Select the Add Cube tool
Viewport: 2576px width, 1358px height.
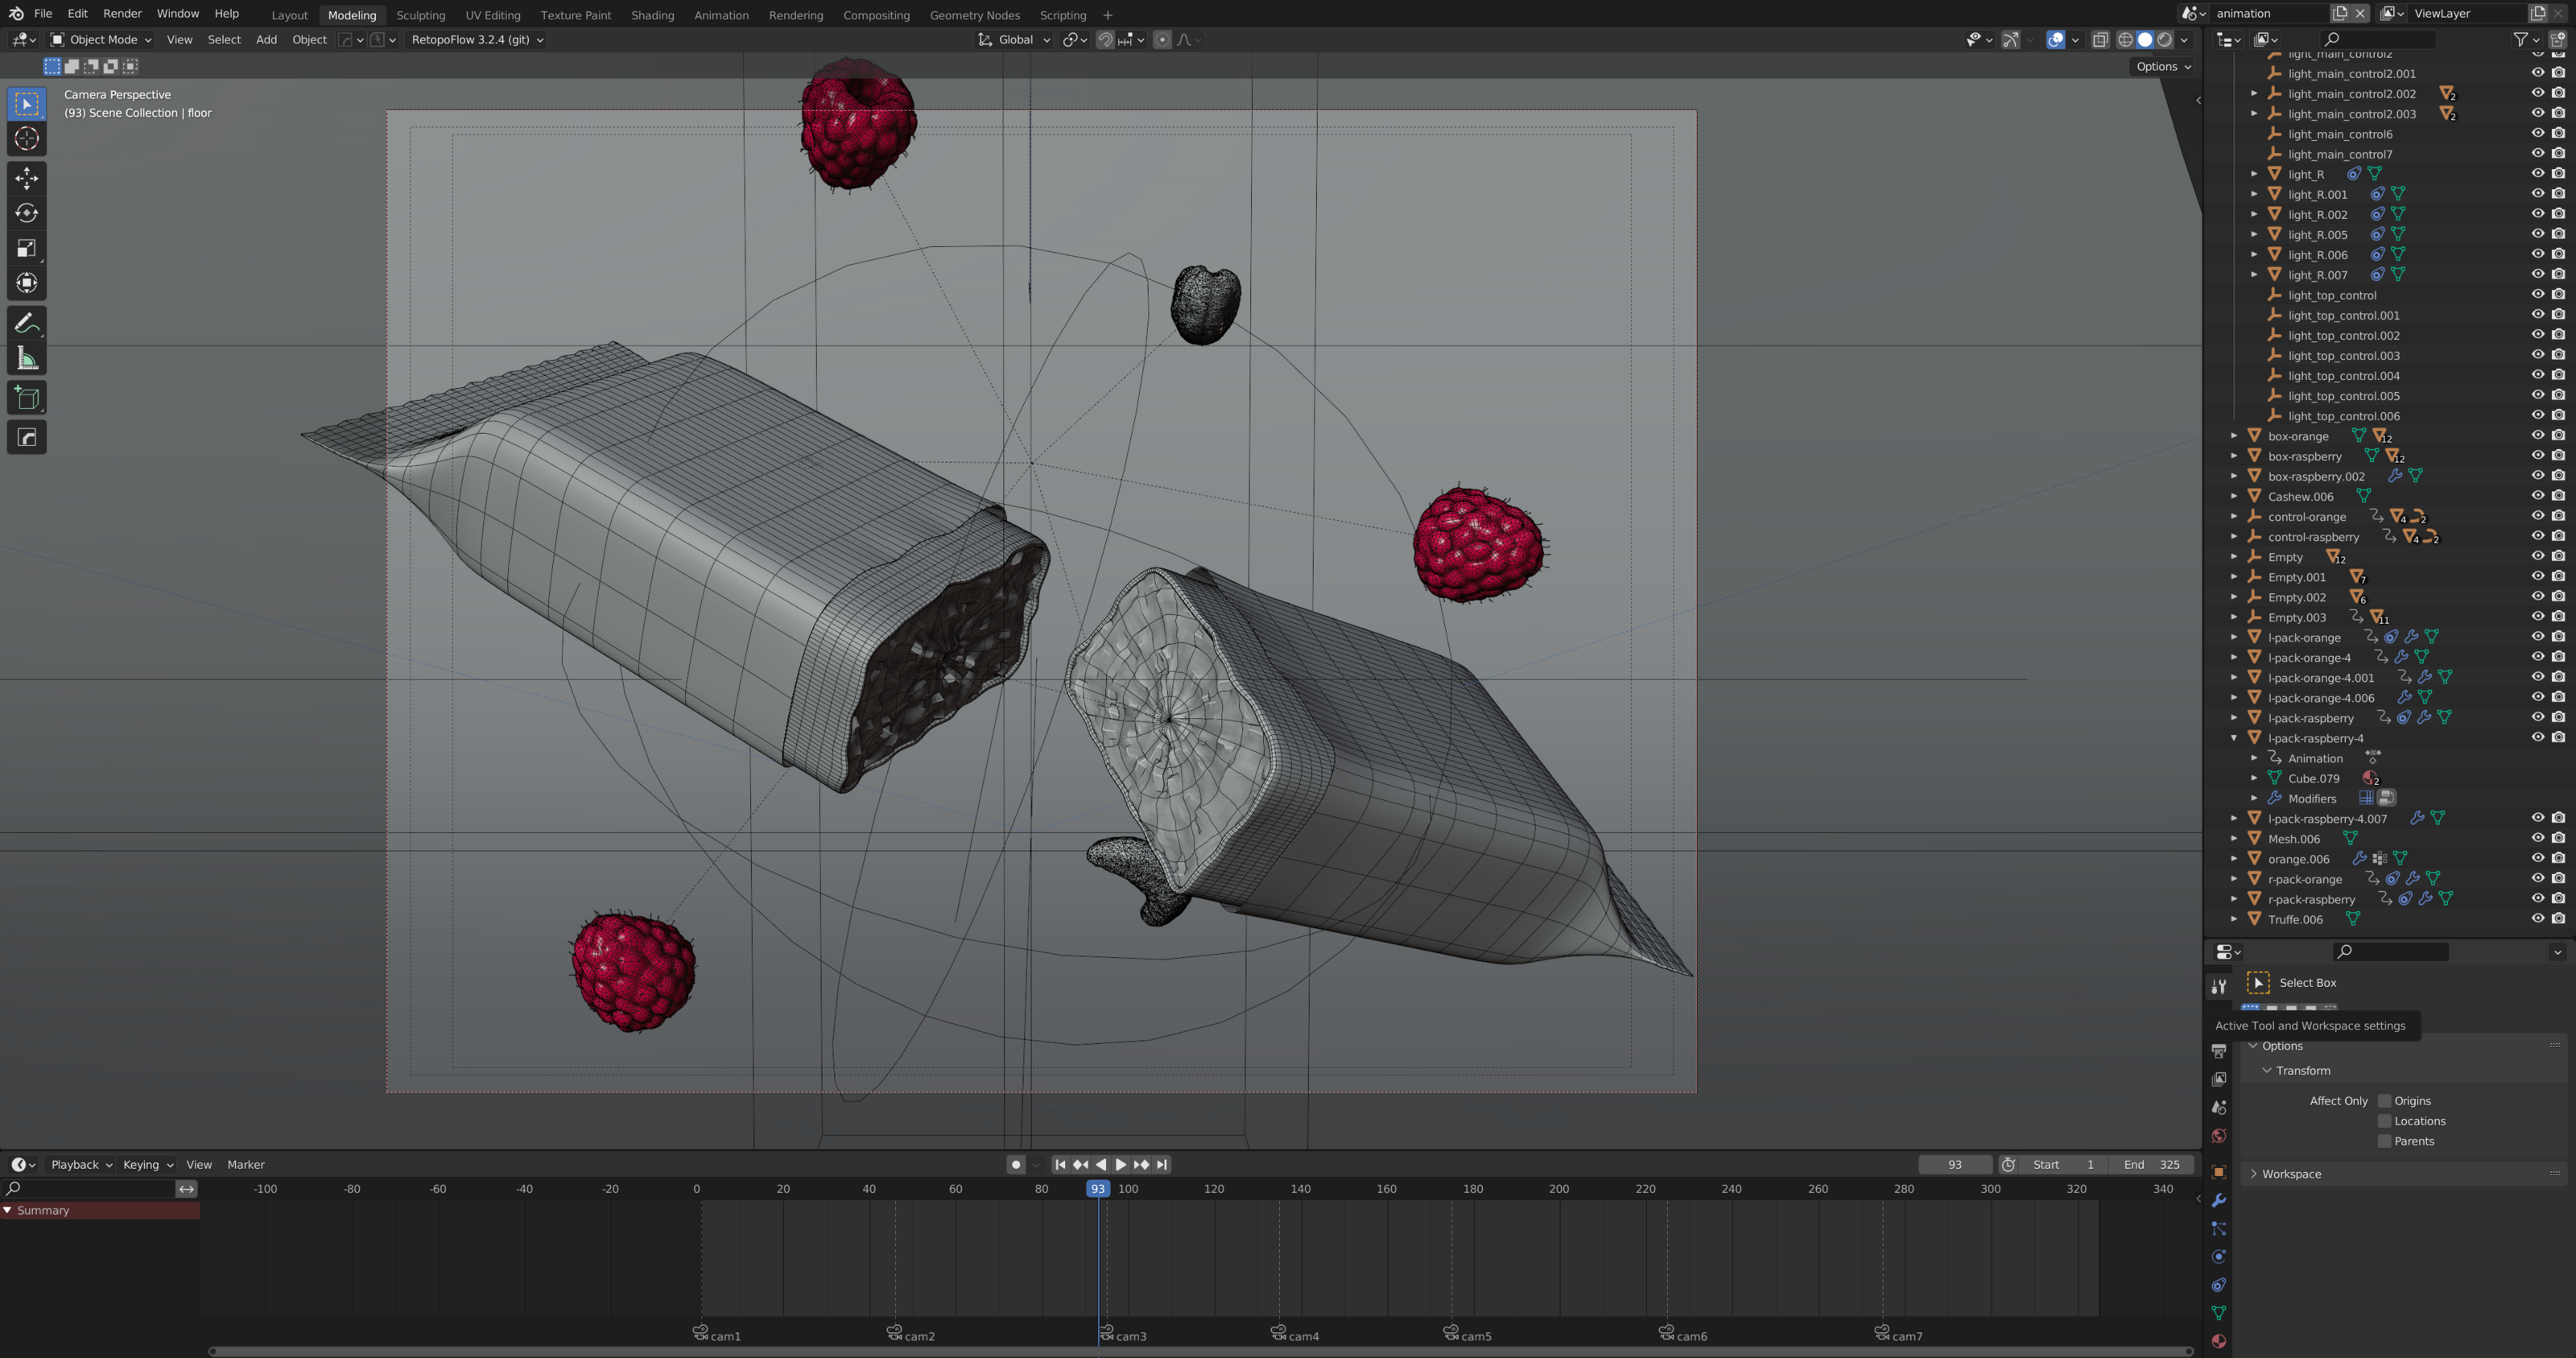[27, 398]
